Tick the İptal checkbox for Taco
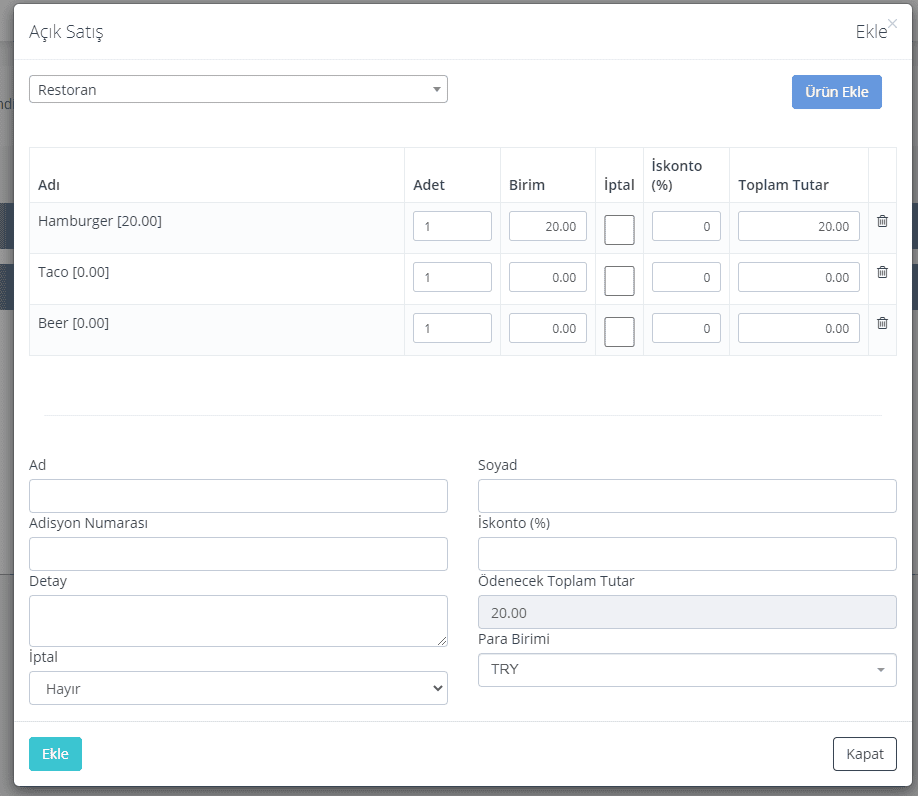 (619, 281)
